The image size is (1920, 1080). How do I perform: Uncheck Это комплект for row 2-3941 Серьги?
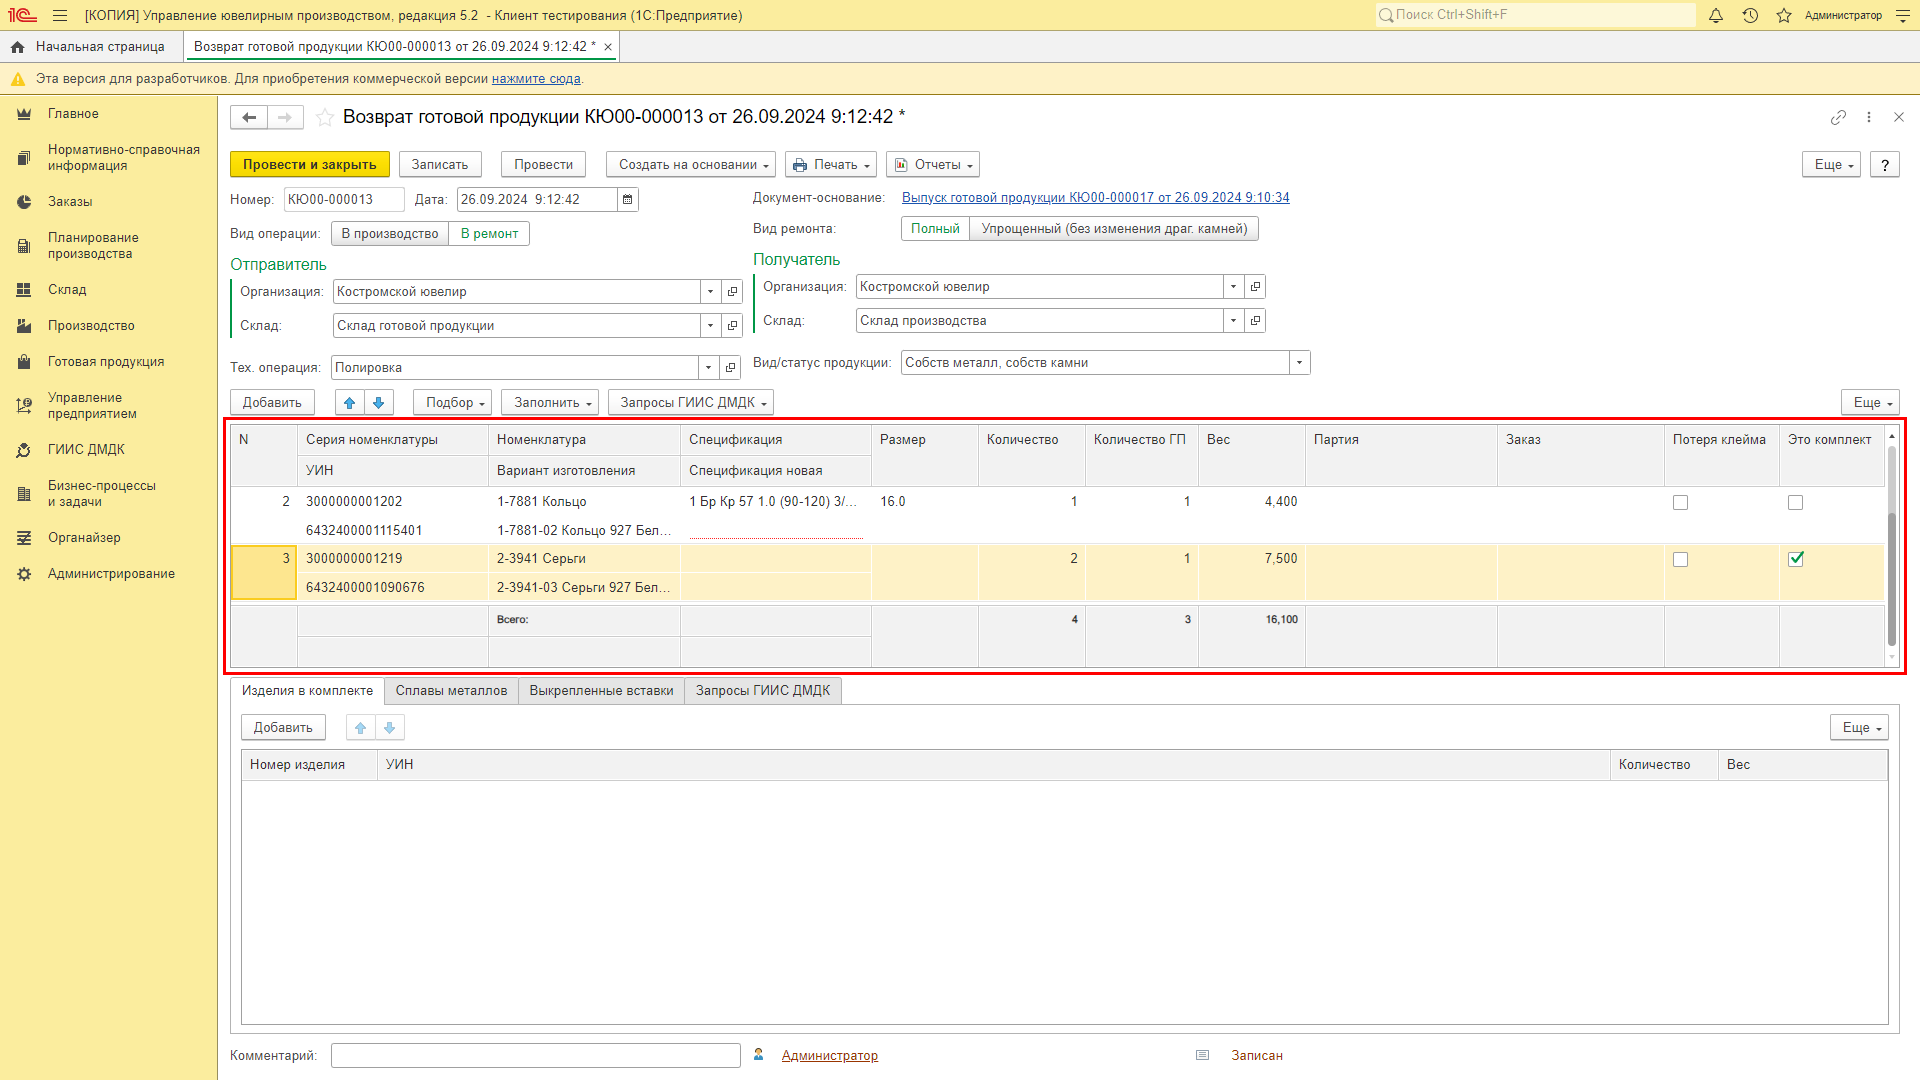pos(1795,559)
